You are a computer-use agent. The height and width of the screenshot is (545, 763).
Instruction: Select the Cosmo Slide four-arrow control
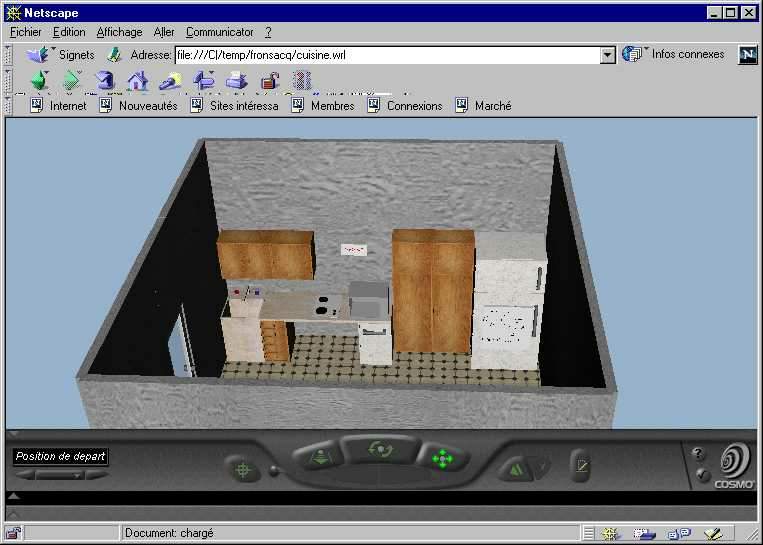pyautogui.click(x=441, y=460)
